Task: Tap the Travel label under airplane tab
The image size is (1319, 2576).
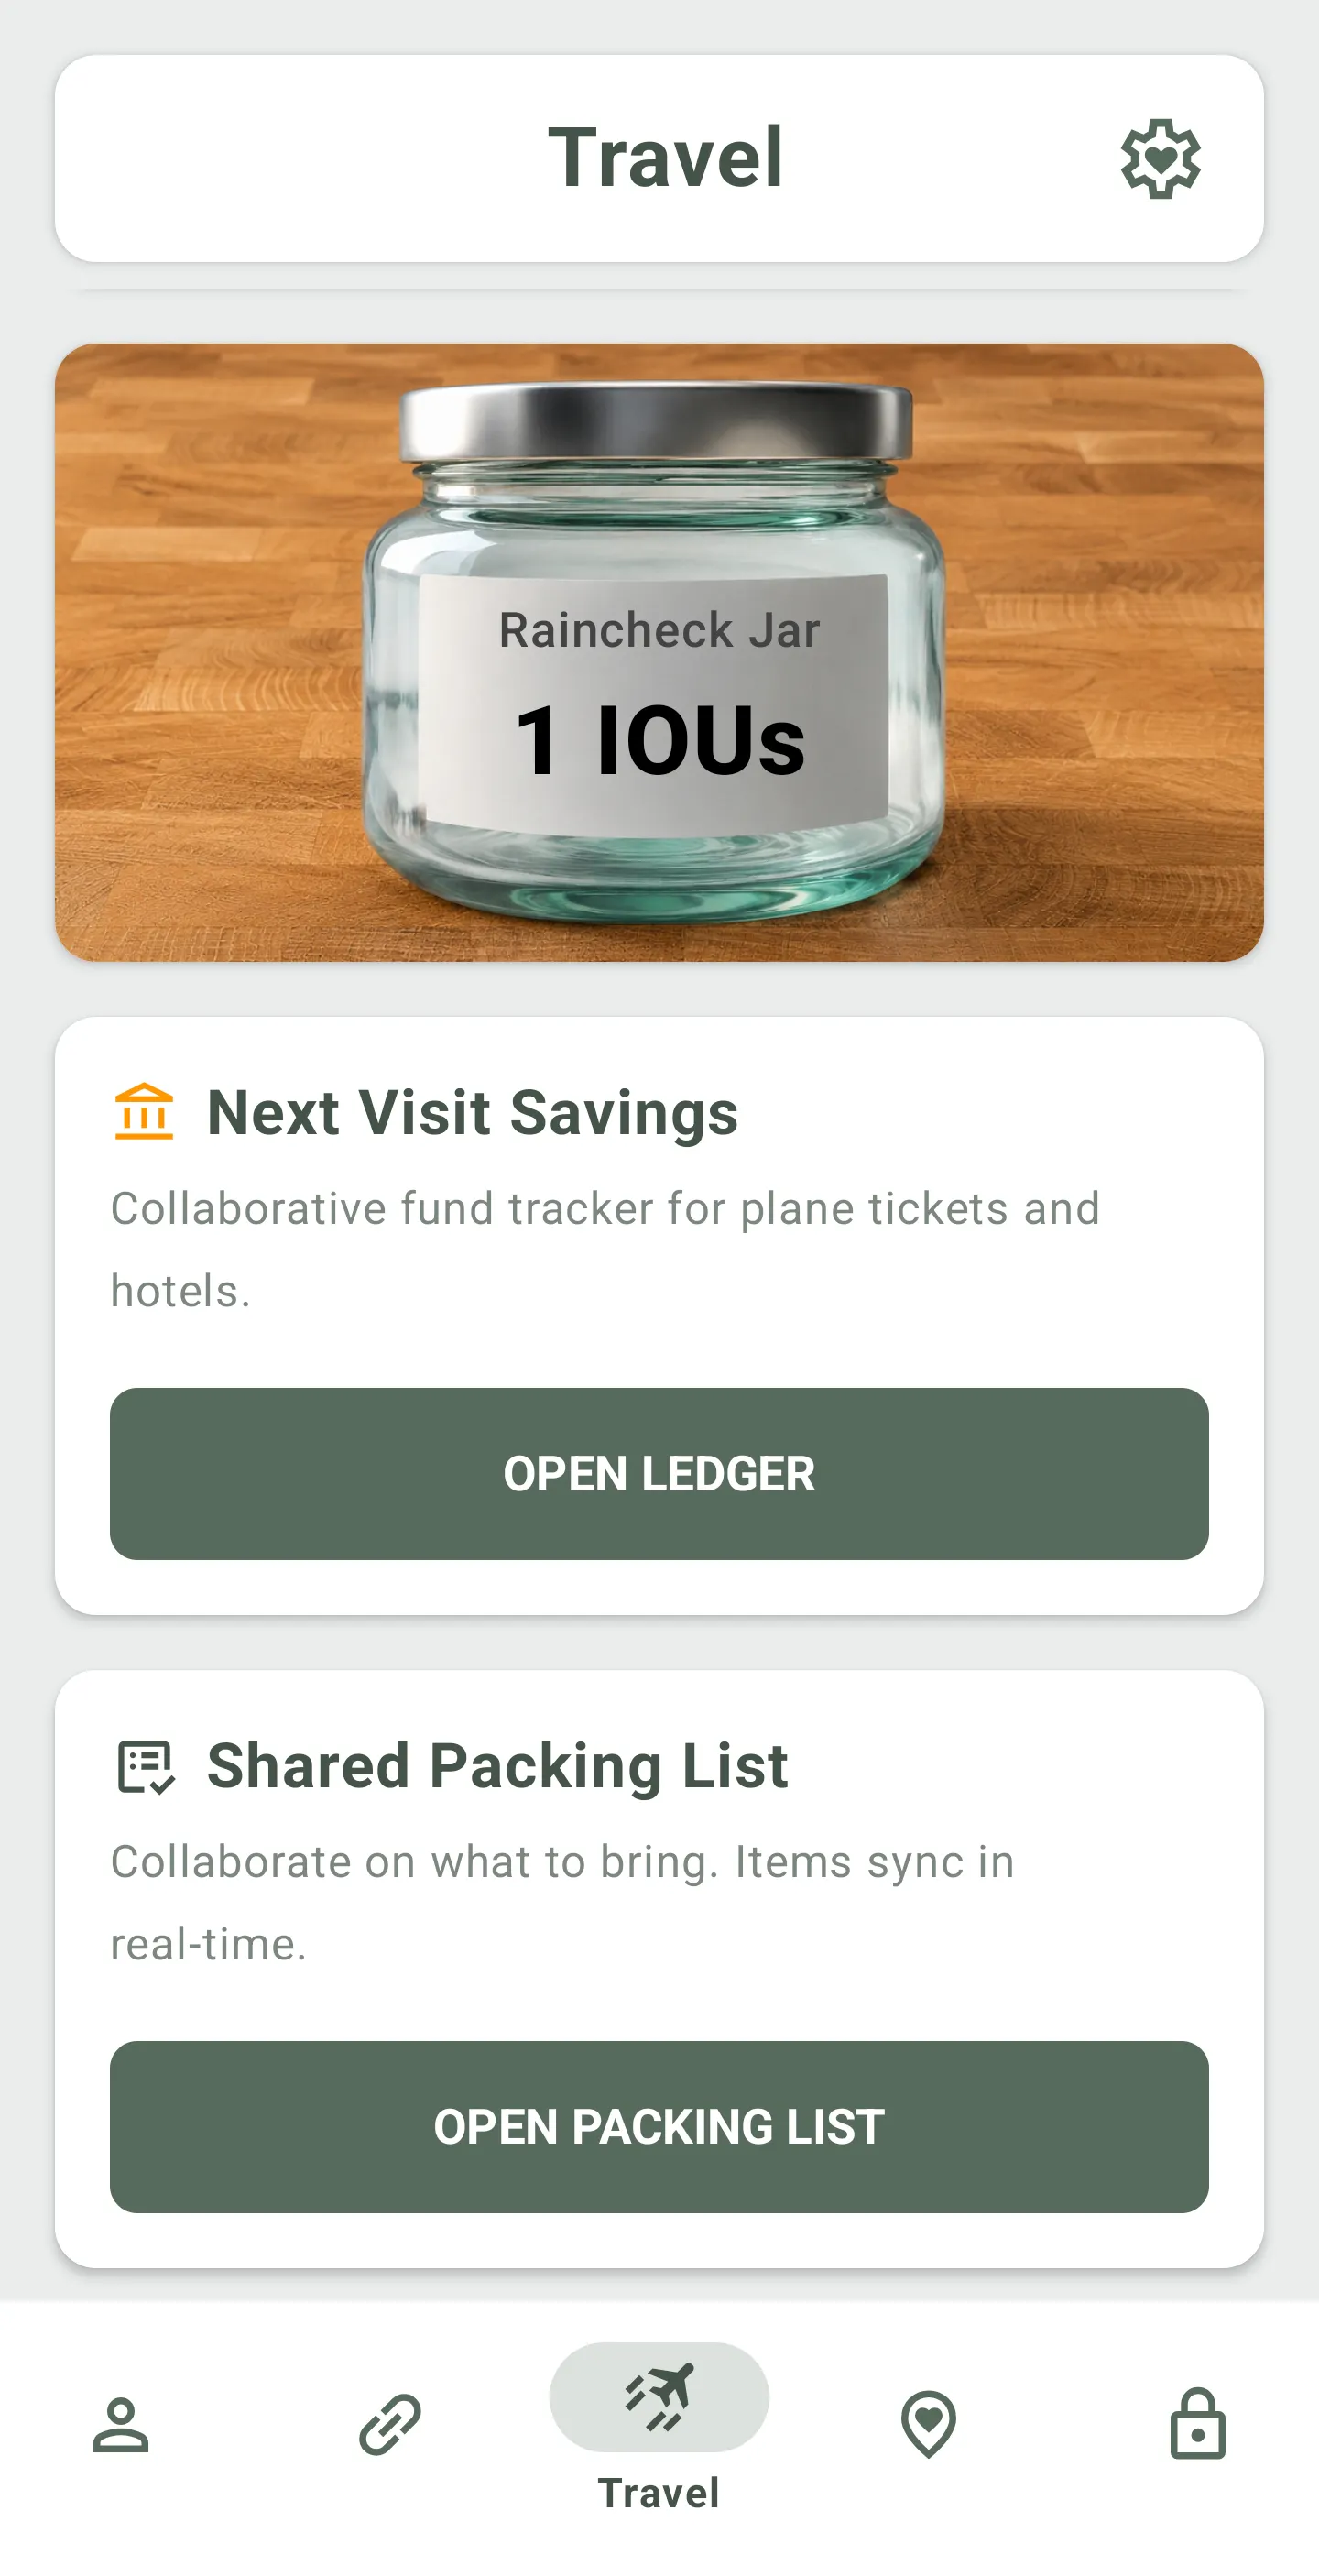Action: (x=659, y=2492)
